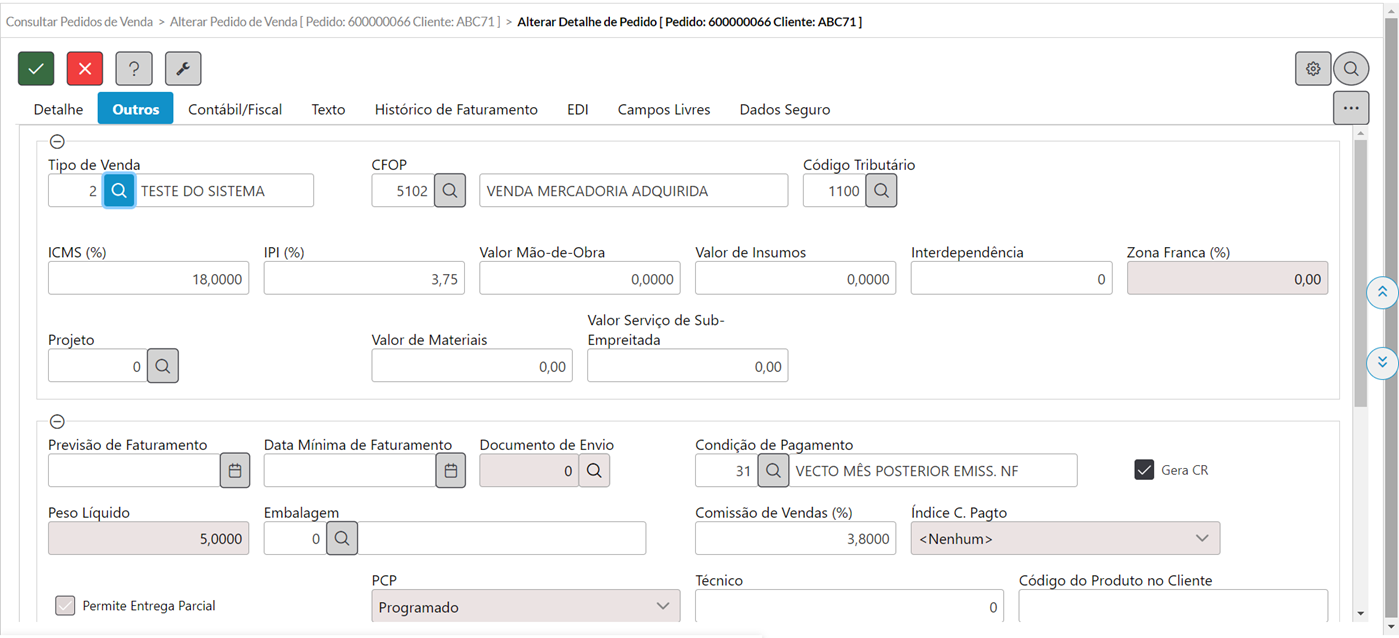The height and width of the screenshot is (638, 1399).
Task: Click the Comissão de Vendas (%) field
Action: click(796, 538)
